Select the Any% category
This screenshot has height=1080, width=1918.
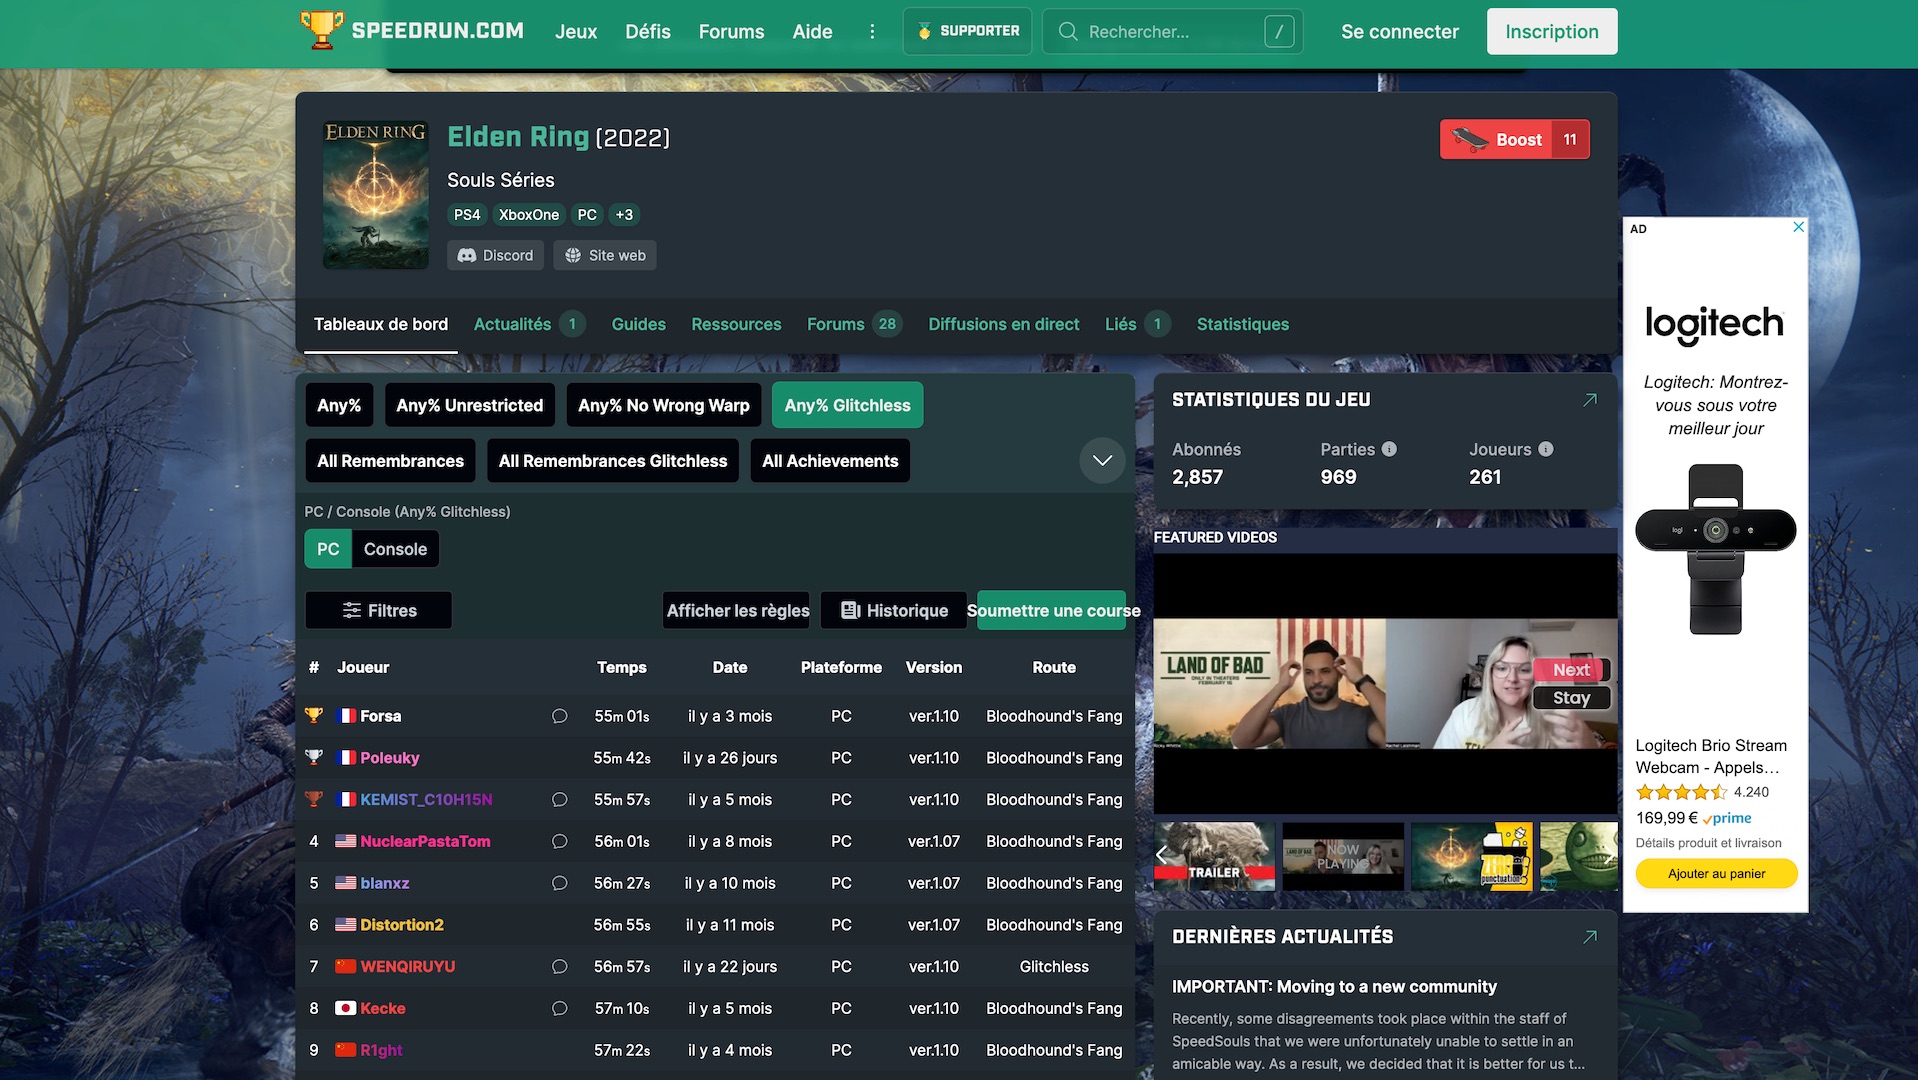coord(339,405)
